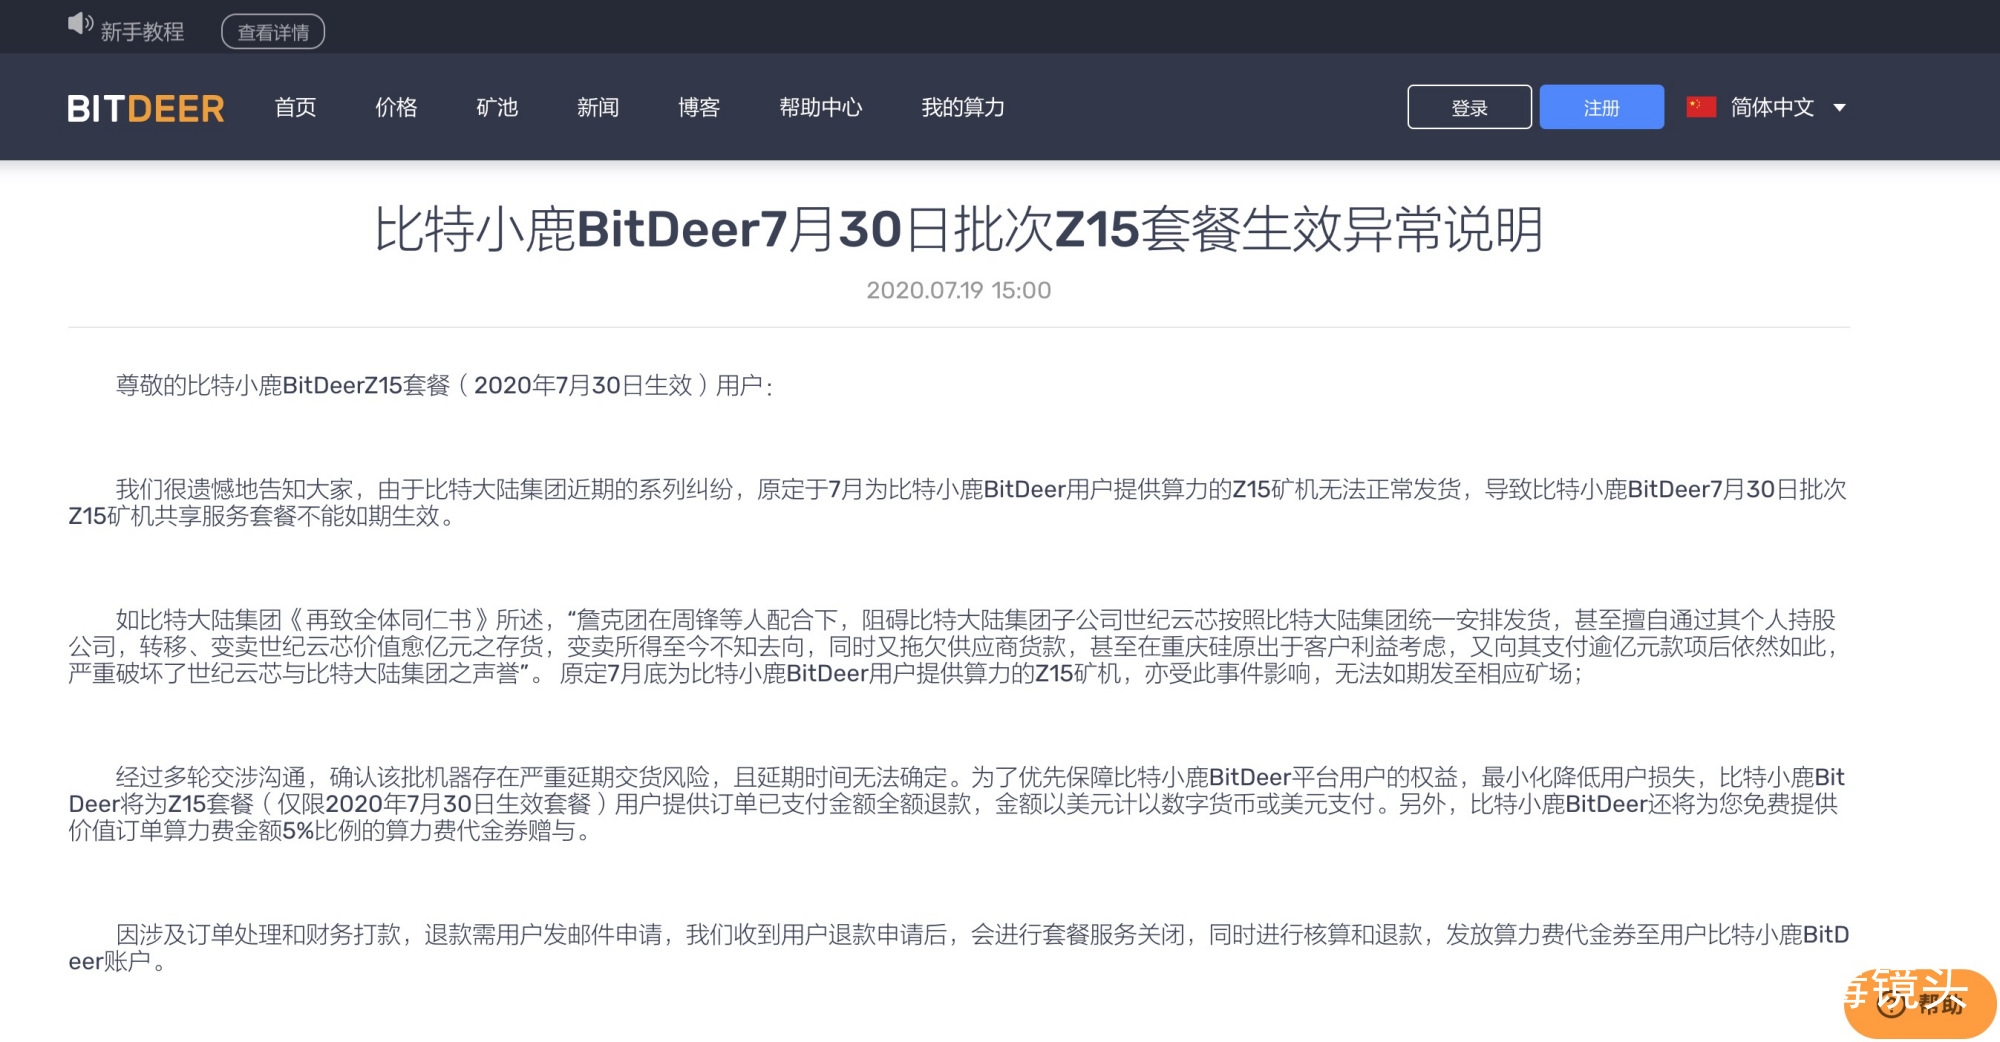Image resolution: width=2000 pixels, height=1042 pixels.
Task: Click the 登录 login button
Action: click(x=1469, y=107)
